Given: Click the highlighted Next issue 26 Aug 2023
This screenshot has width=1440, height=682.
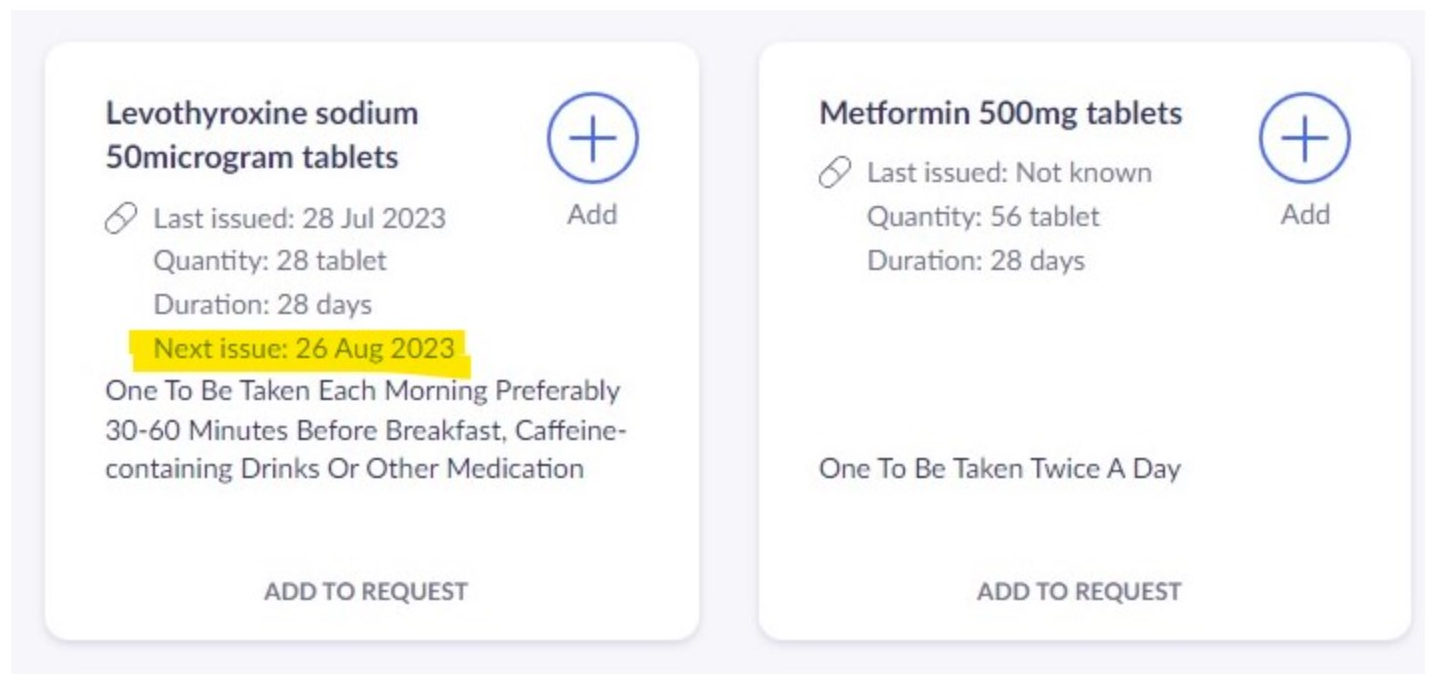Looking at the screenshot, I should click(x=303, y=348).
